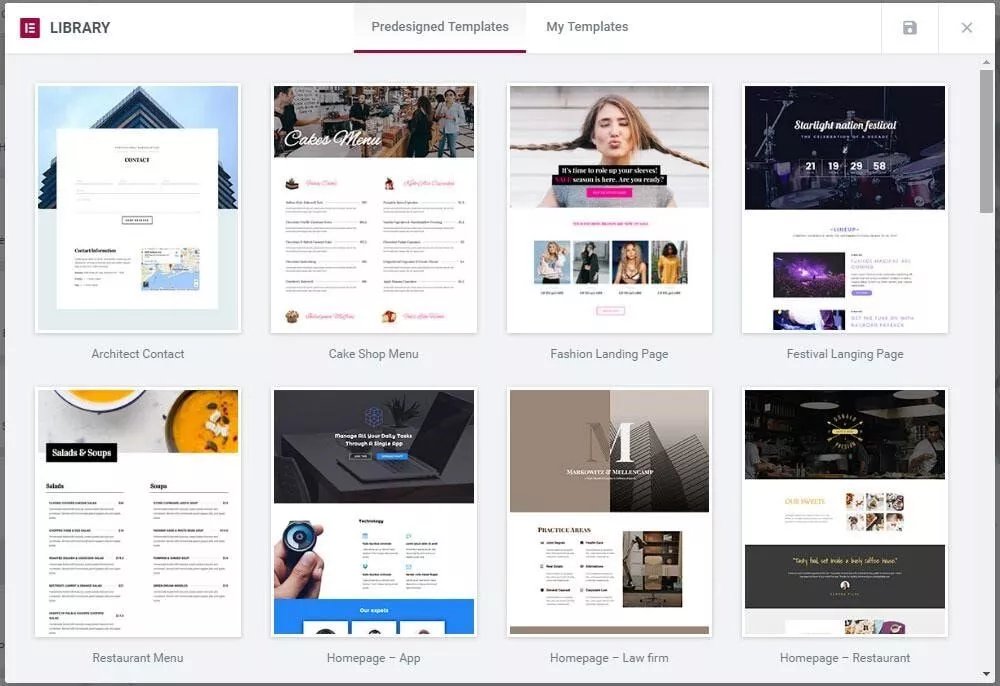Pick the Festival Landing Page template thumbnail

[845, 208]
